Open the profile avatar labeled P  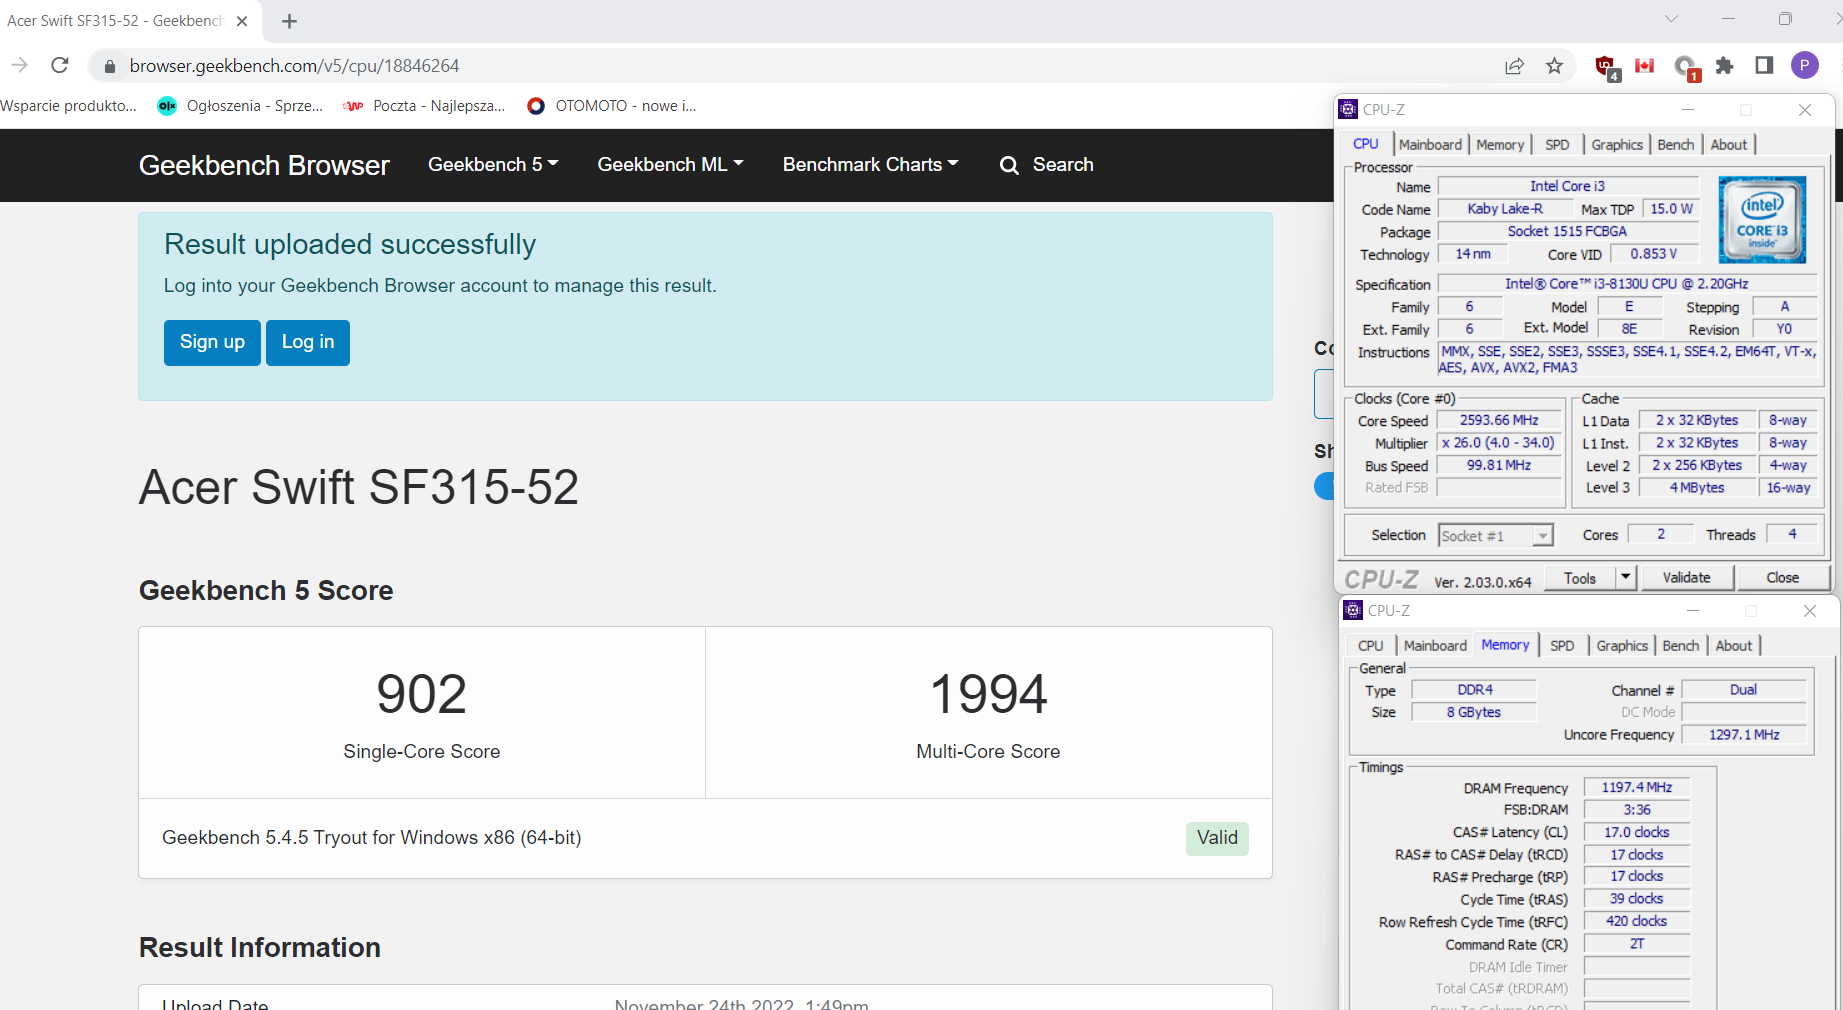pos(1804,66)
